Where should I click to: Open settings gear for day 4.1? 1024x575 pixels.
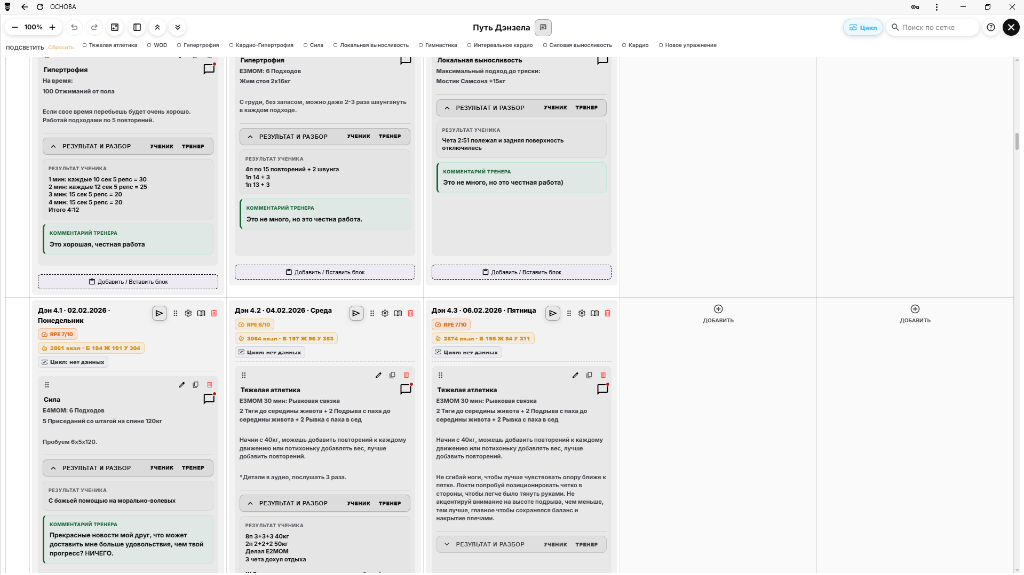(x=188, y=314)
